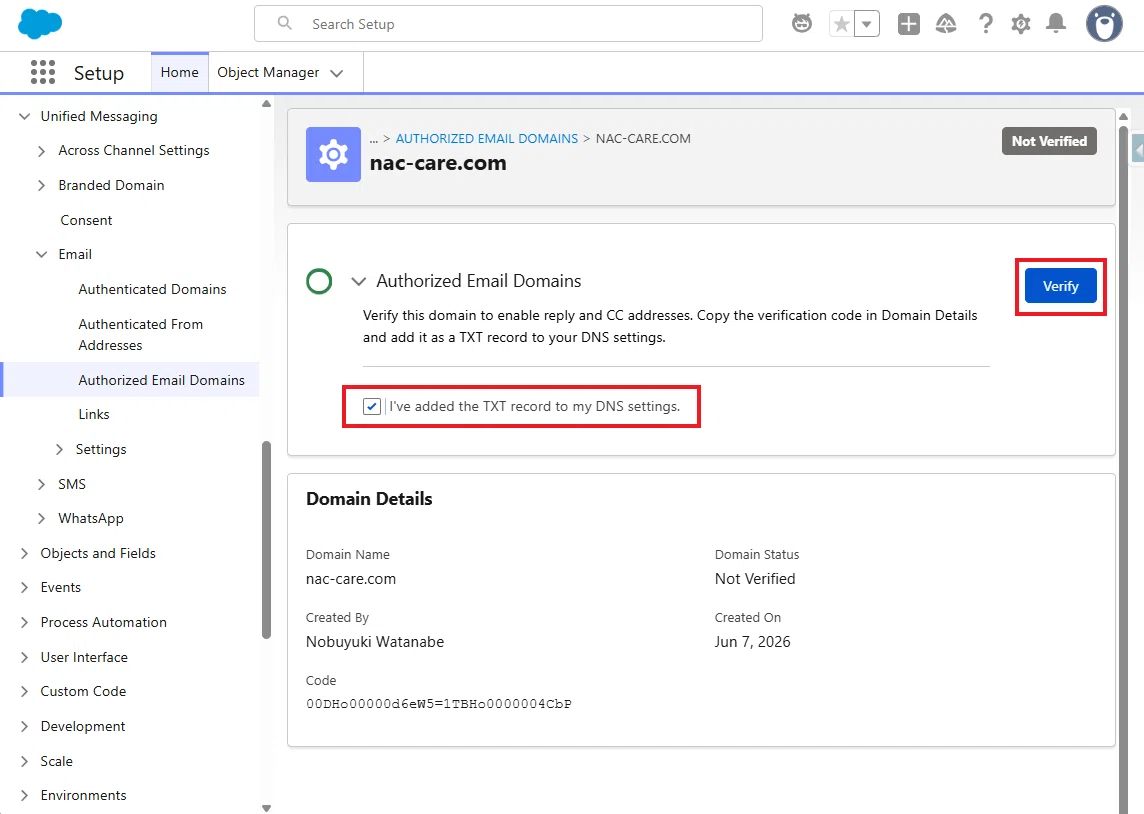Uncheck I've added the TXT record checkbox

(x=372, y=406)
